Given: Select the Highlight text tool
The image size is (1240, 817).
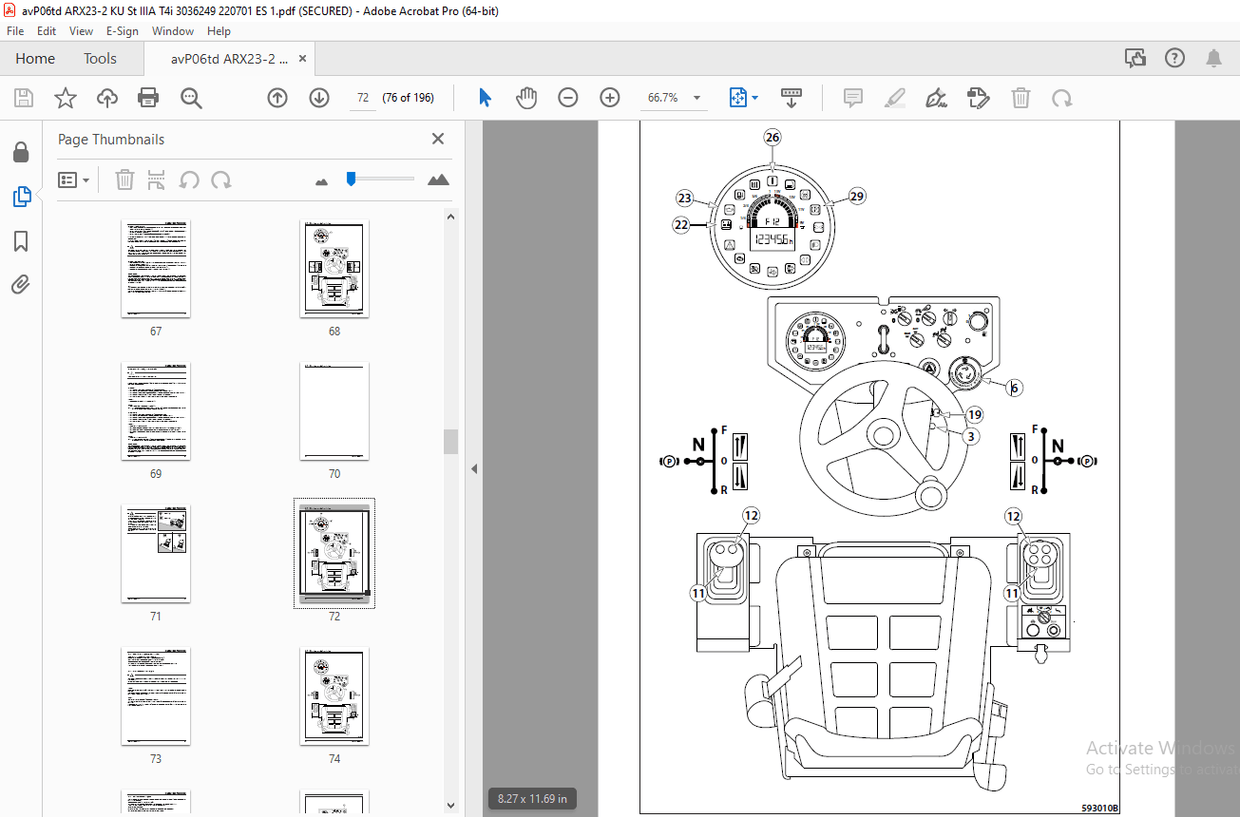Looking at the screenshot, I should pyautogui.click(x=894, y=97).
